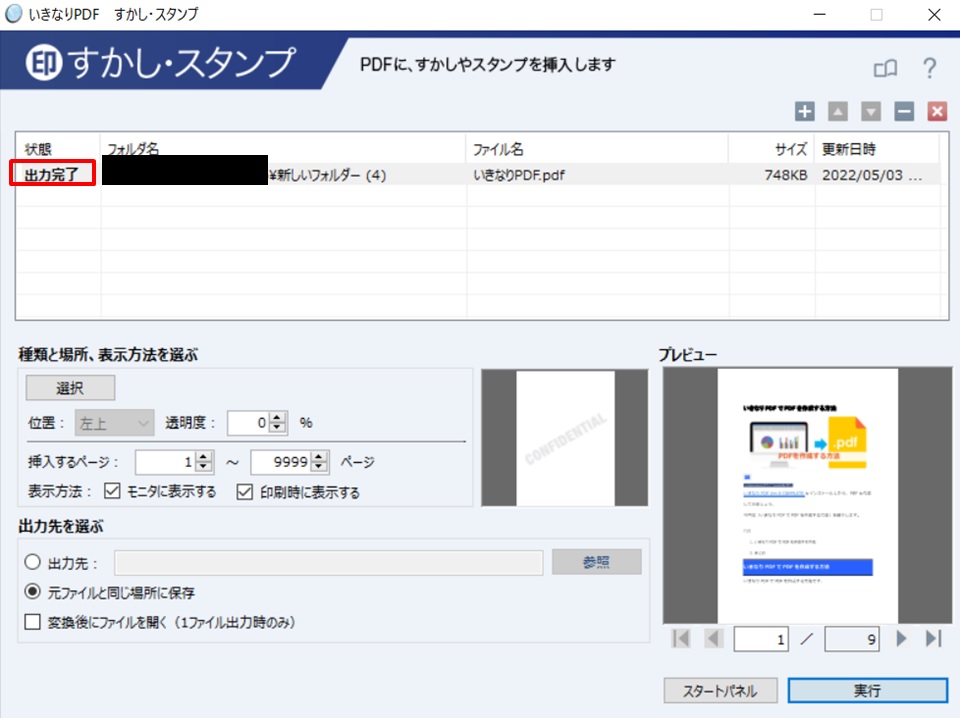960x718 pixels.
Task: Add a file with the plus icon
Action: pos(804,111)
